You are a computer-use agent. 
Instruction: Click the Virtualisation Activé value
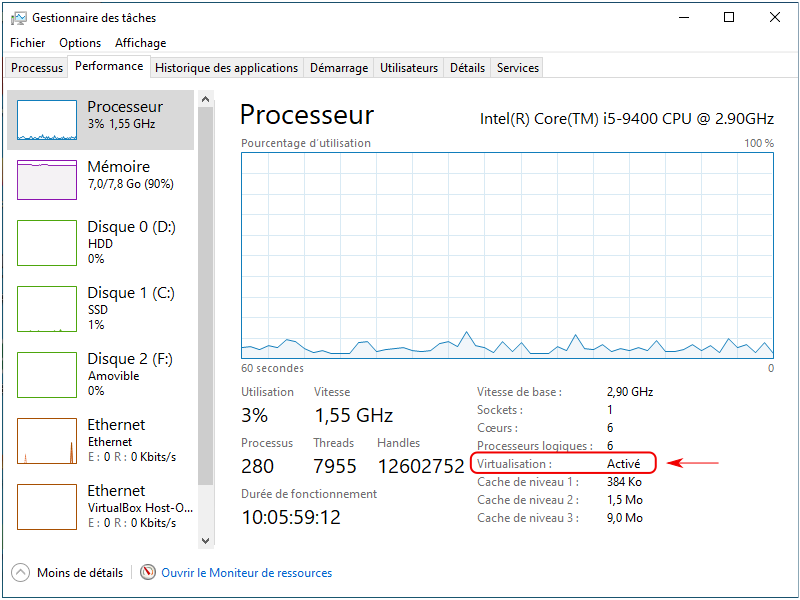point(623,464)
